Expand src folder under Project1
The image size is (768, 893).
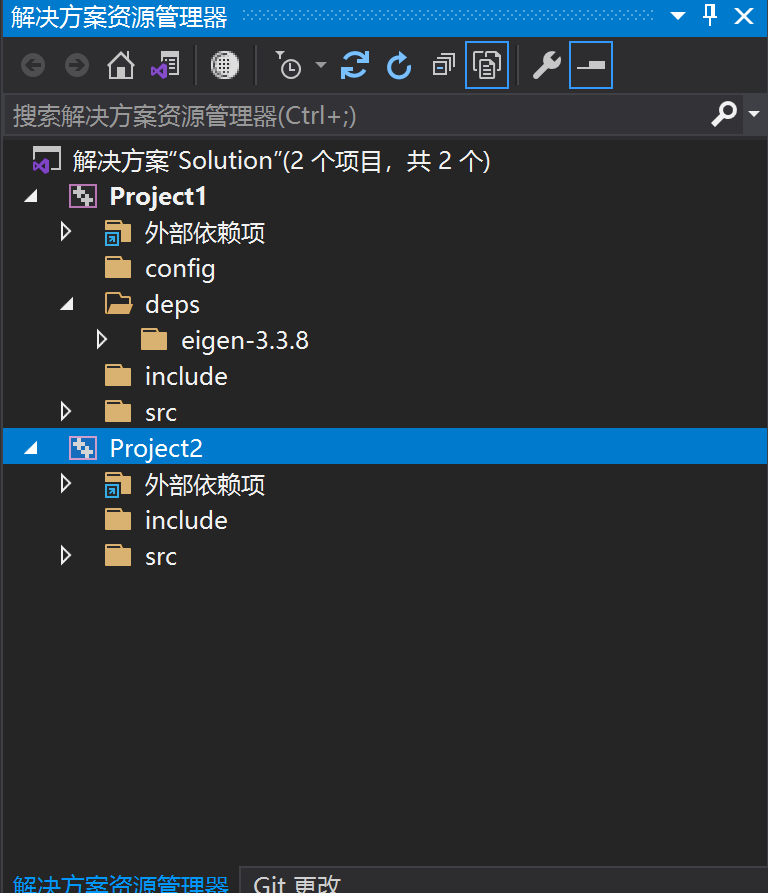tap(66, 411)
